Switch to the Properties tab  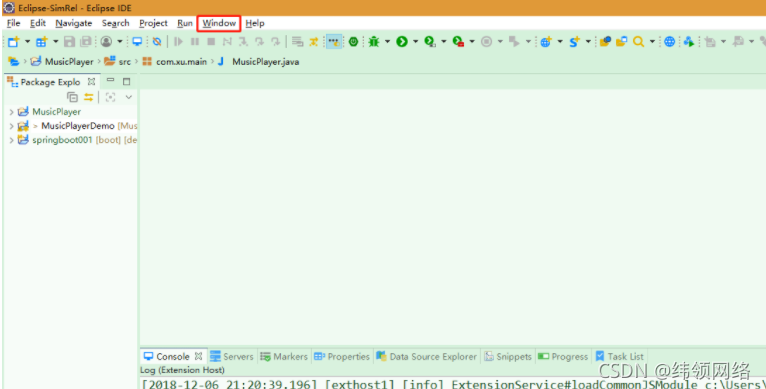342,356
